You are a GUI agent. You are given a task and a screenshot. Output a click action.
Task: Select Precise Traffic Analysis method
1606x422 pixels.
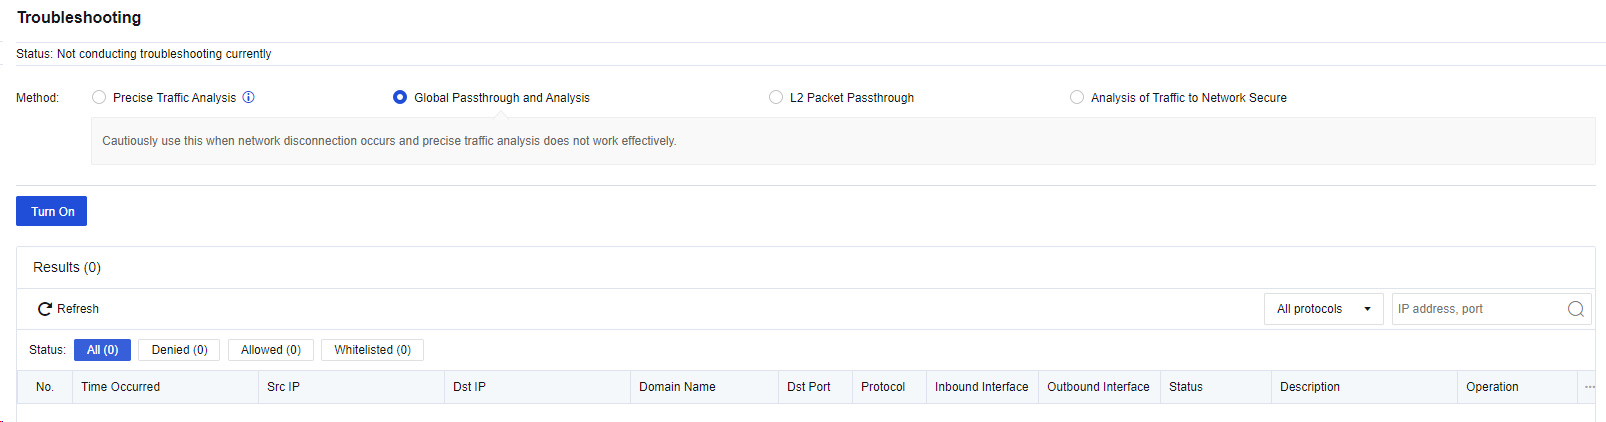click(x=99, y=97)
